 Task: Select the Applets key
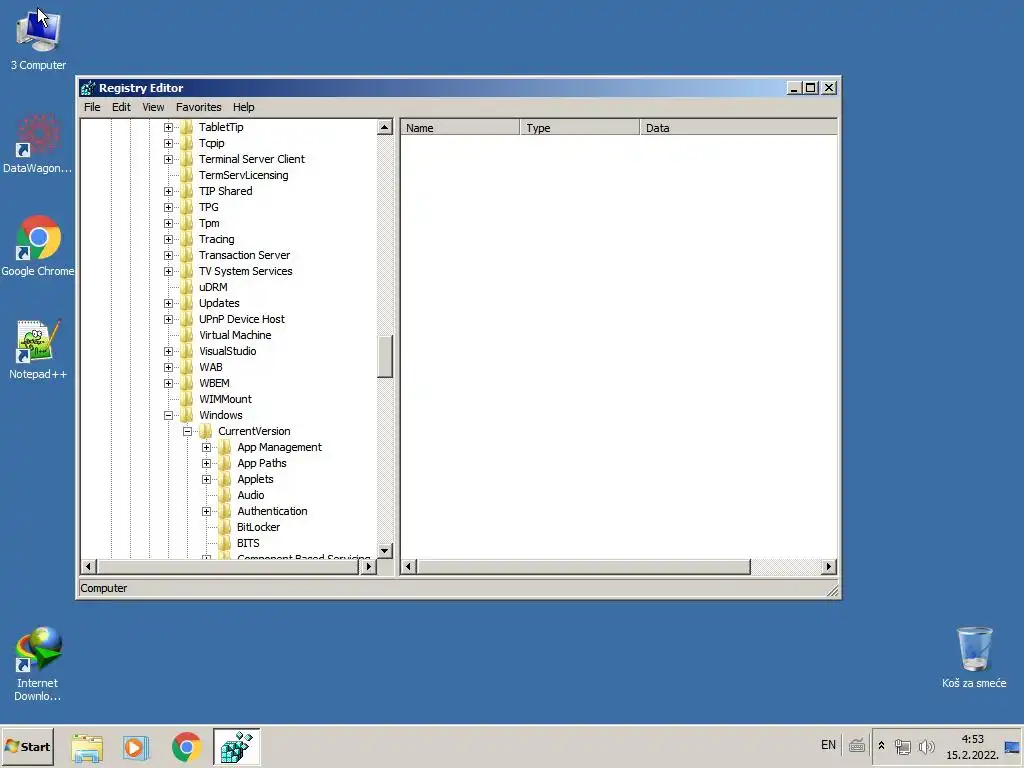[255, 479]
